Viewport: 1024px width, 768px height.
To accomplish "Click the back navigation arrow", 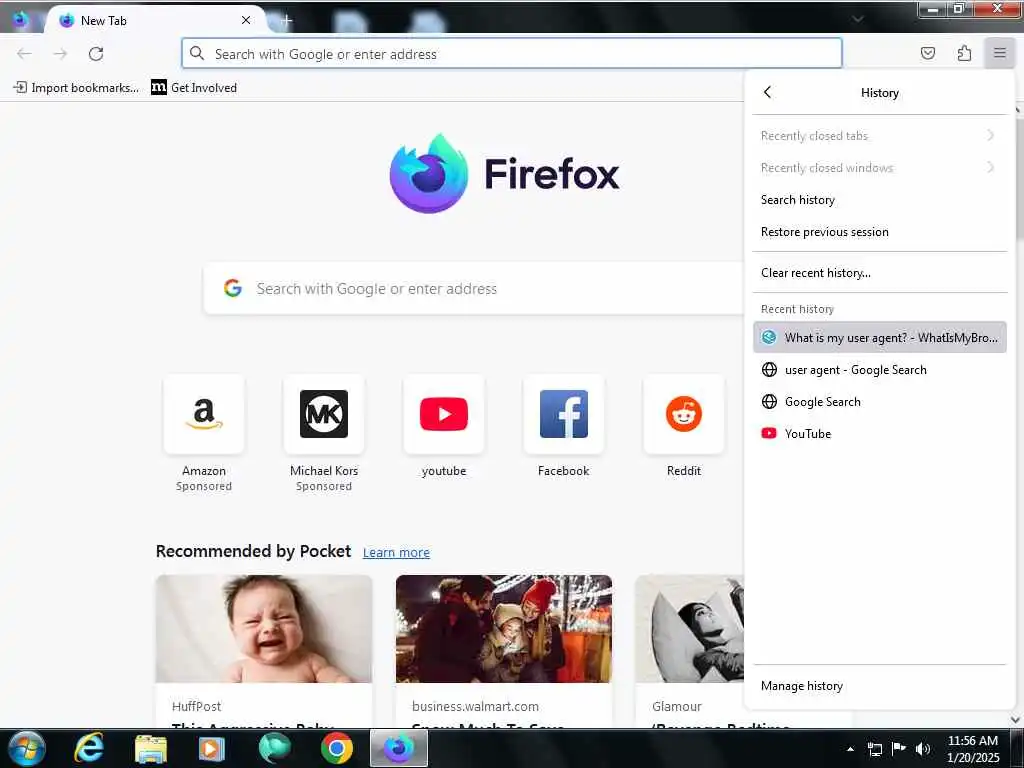I will [24, 54].
